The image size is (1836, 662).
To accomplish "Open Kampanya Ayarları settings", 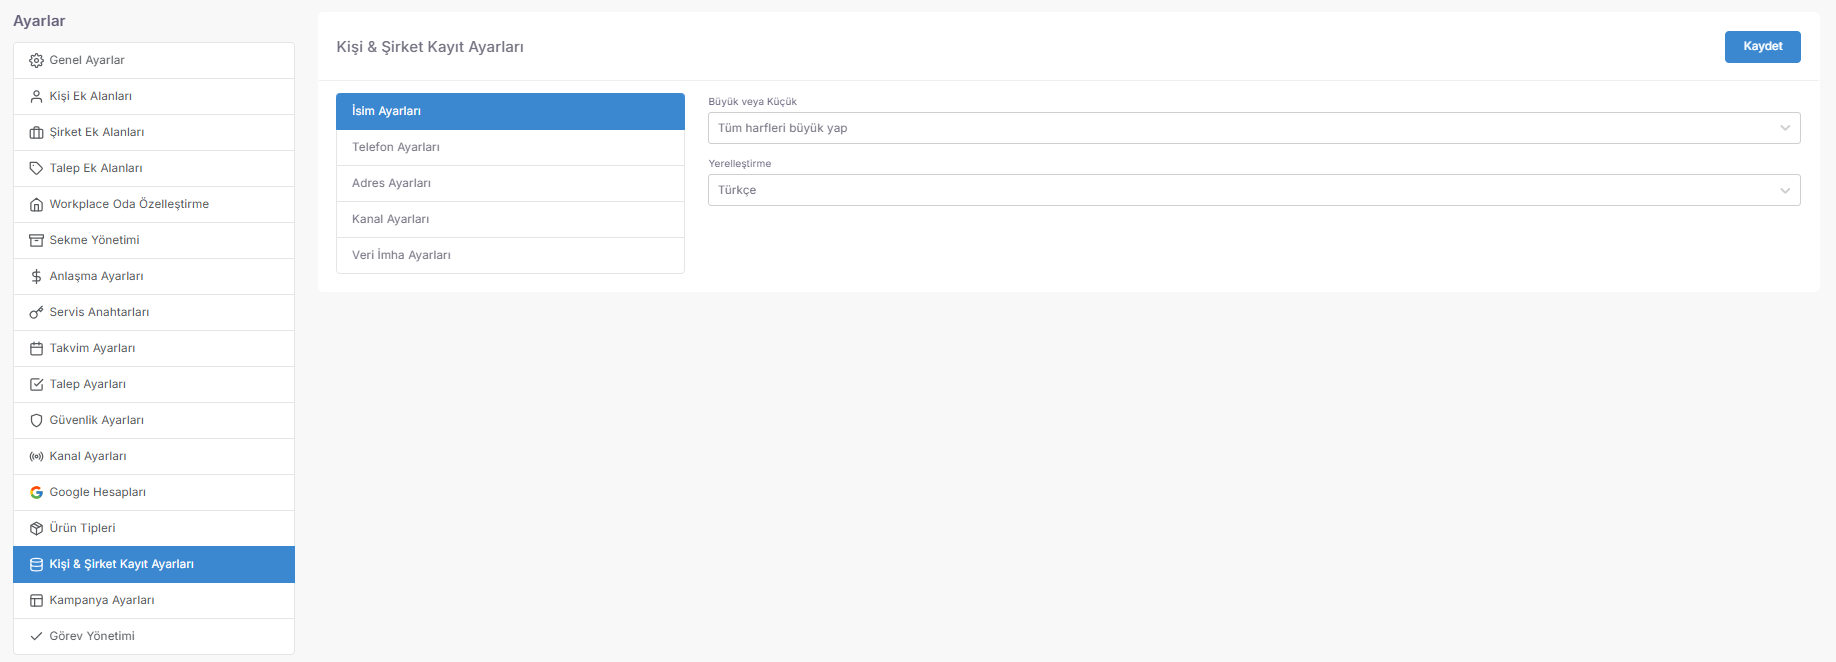I will point(154,600).
